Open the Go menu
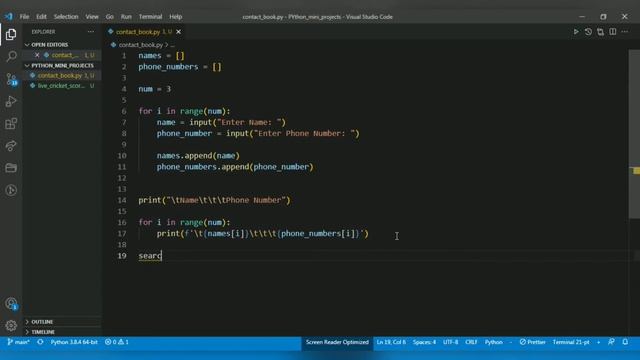 click(x=110, y=17)
